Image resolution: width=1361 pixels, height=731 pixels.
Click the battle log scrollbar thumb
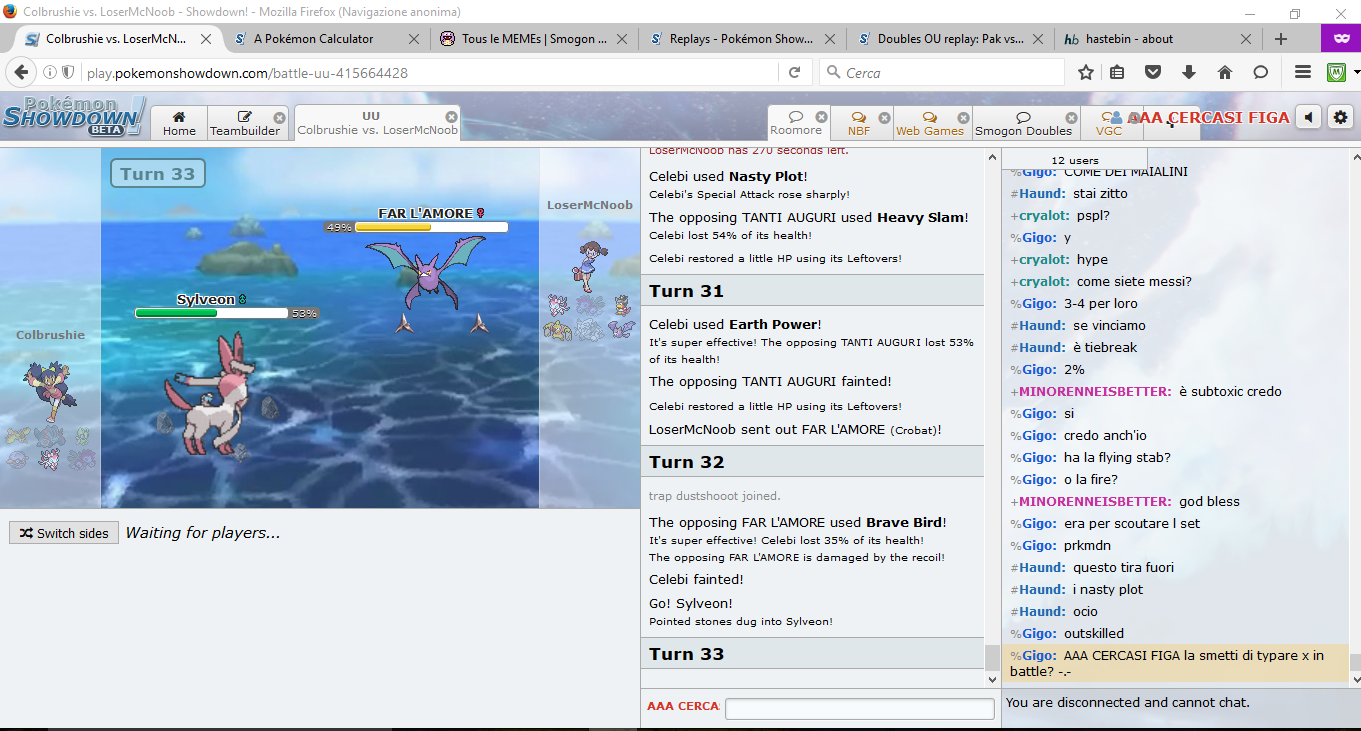(x=992, y=656)
